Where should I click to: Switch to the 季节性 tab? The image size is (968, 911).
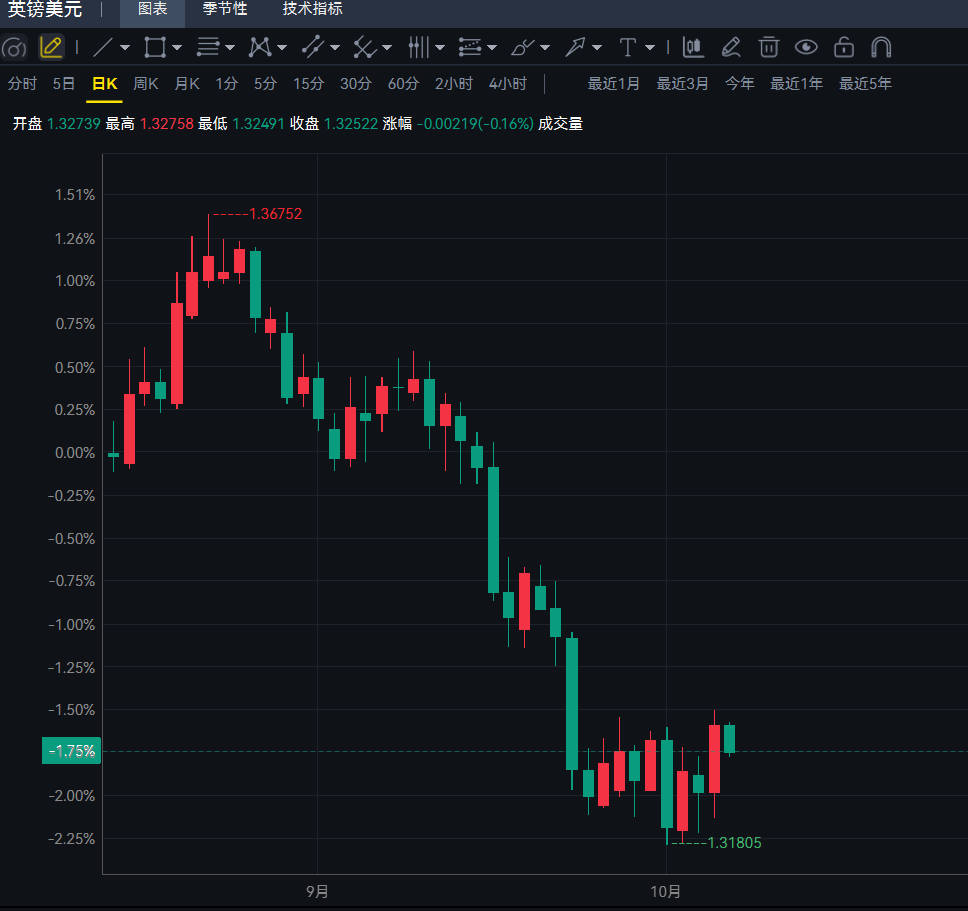(225, 9)
